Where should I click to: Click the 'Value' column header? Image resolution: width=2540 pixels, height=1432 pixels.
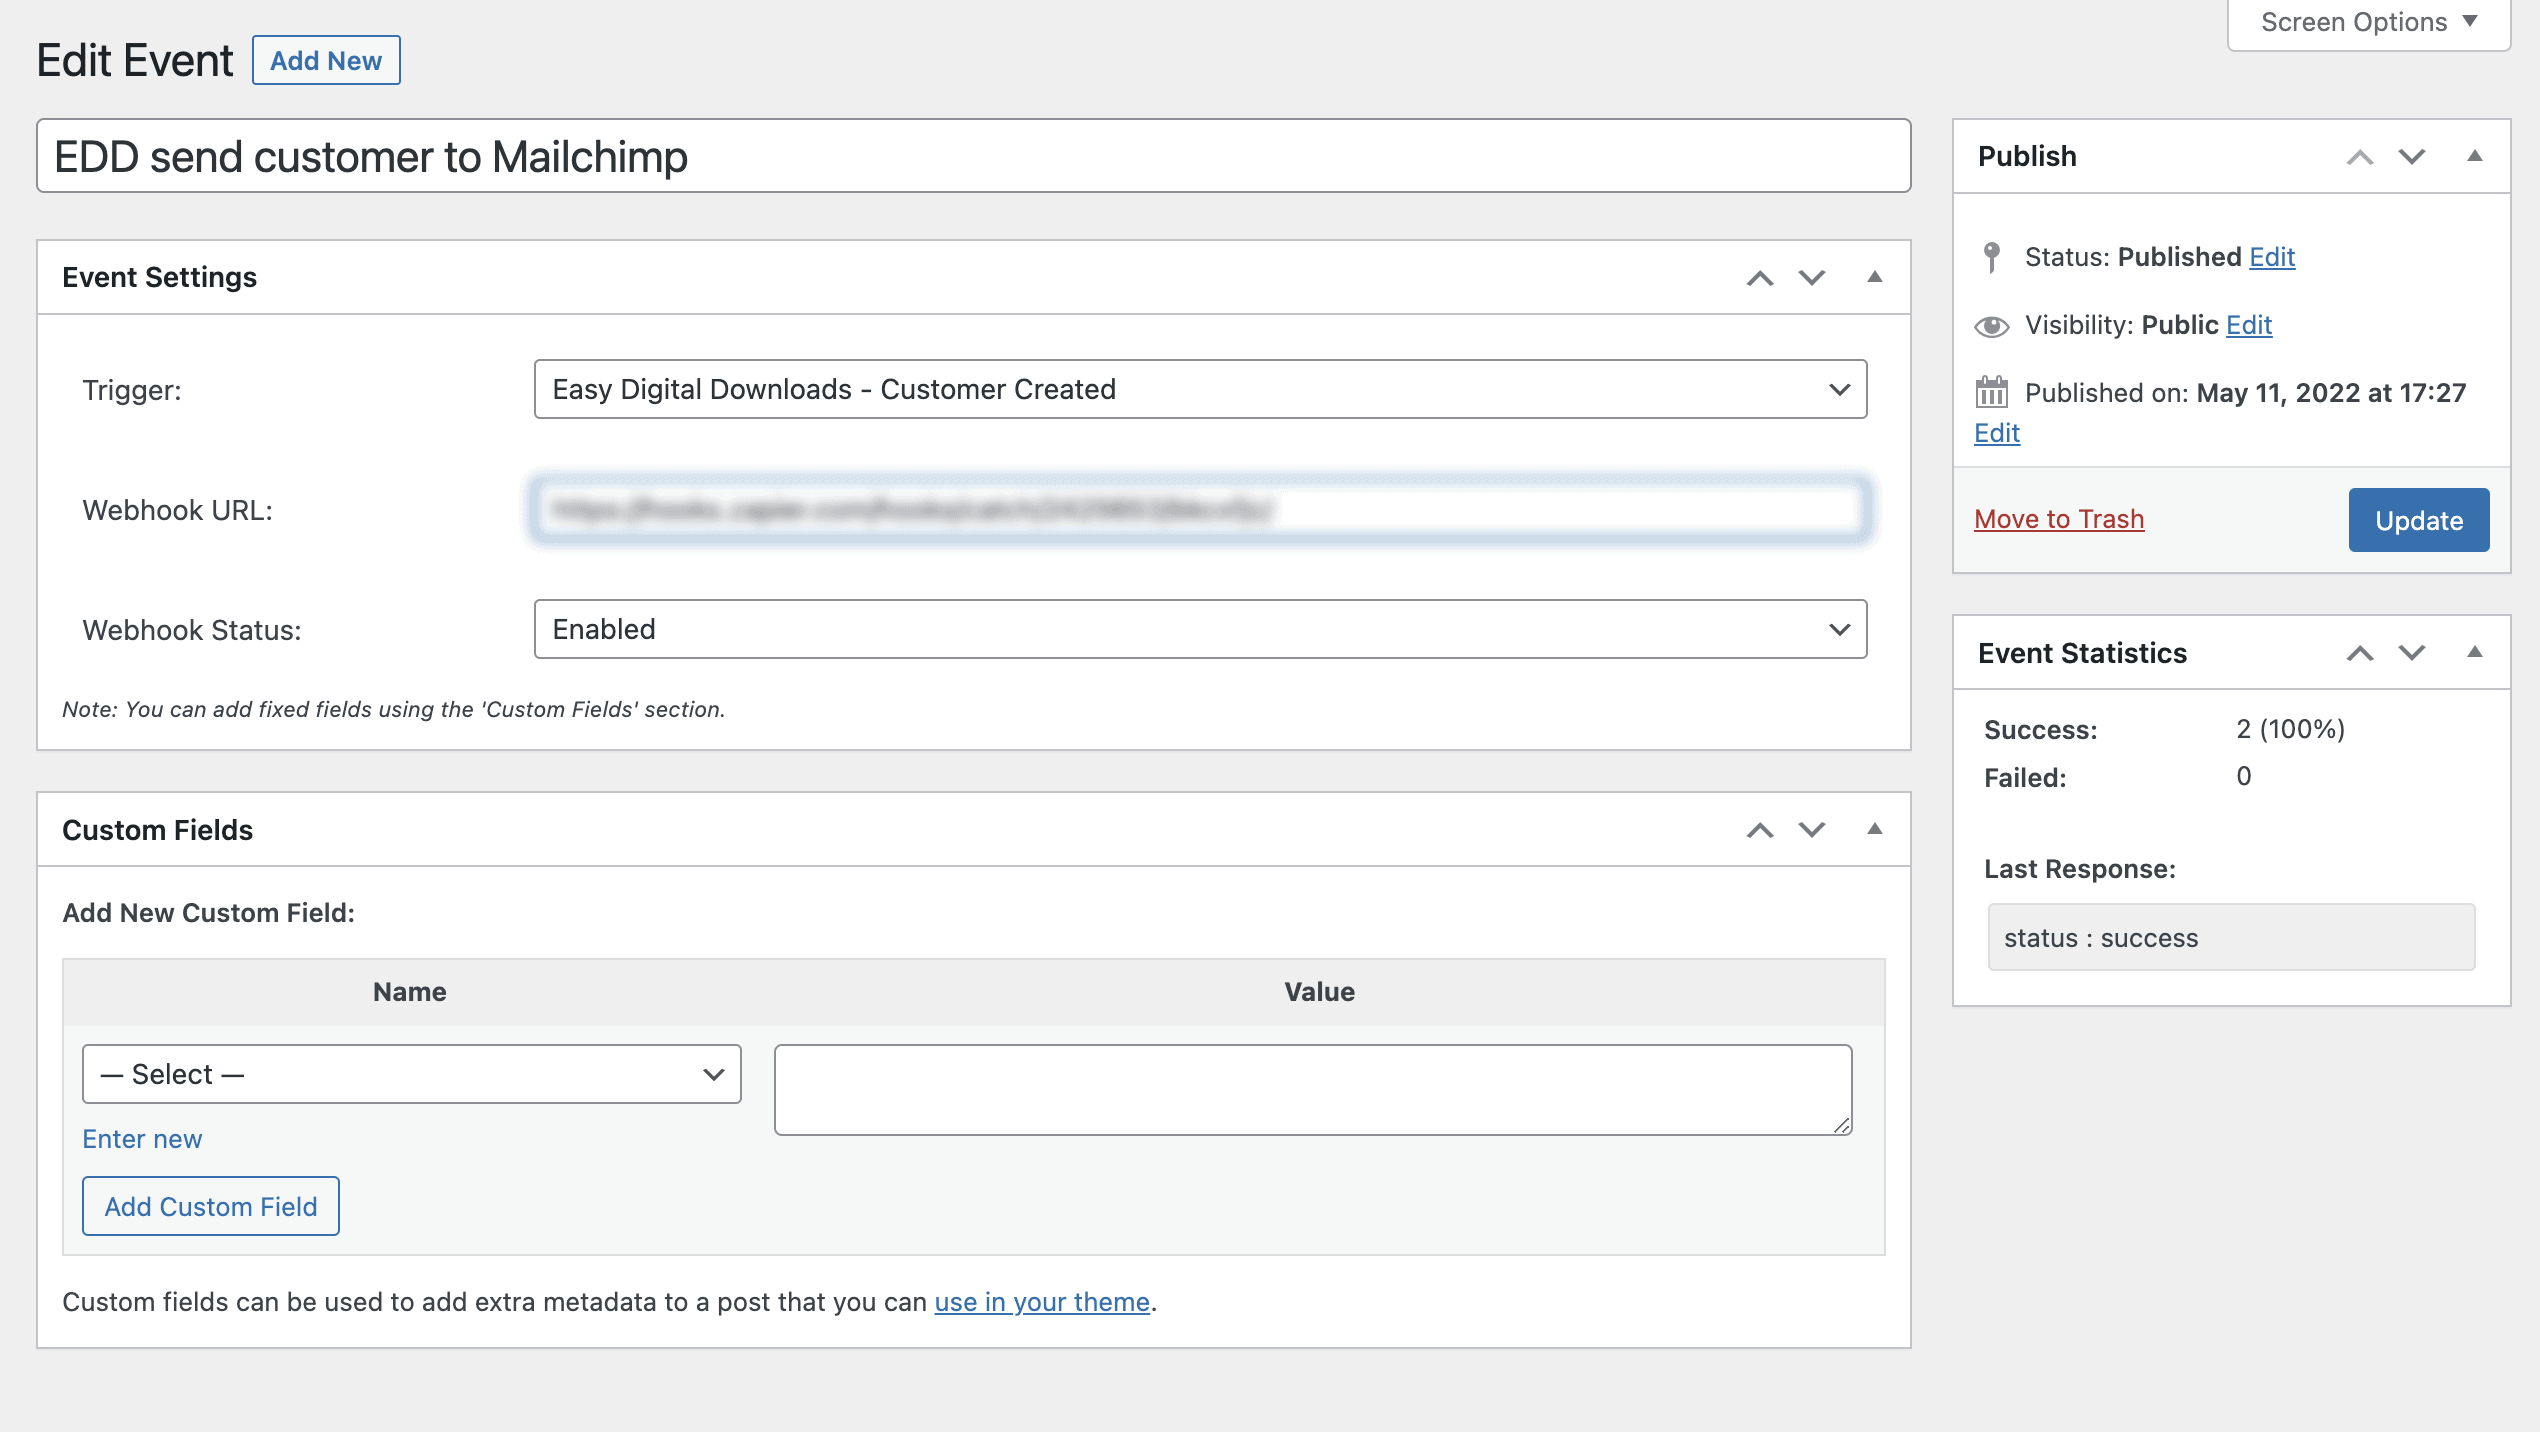[1319, 992]
